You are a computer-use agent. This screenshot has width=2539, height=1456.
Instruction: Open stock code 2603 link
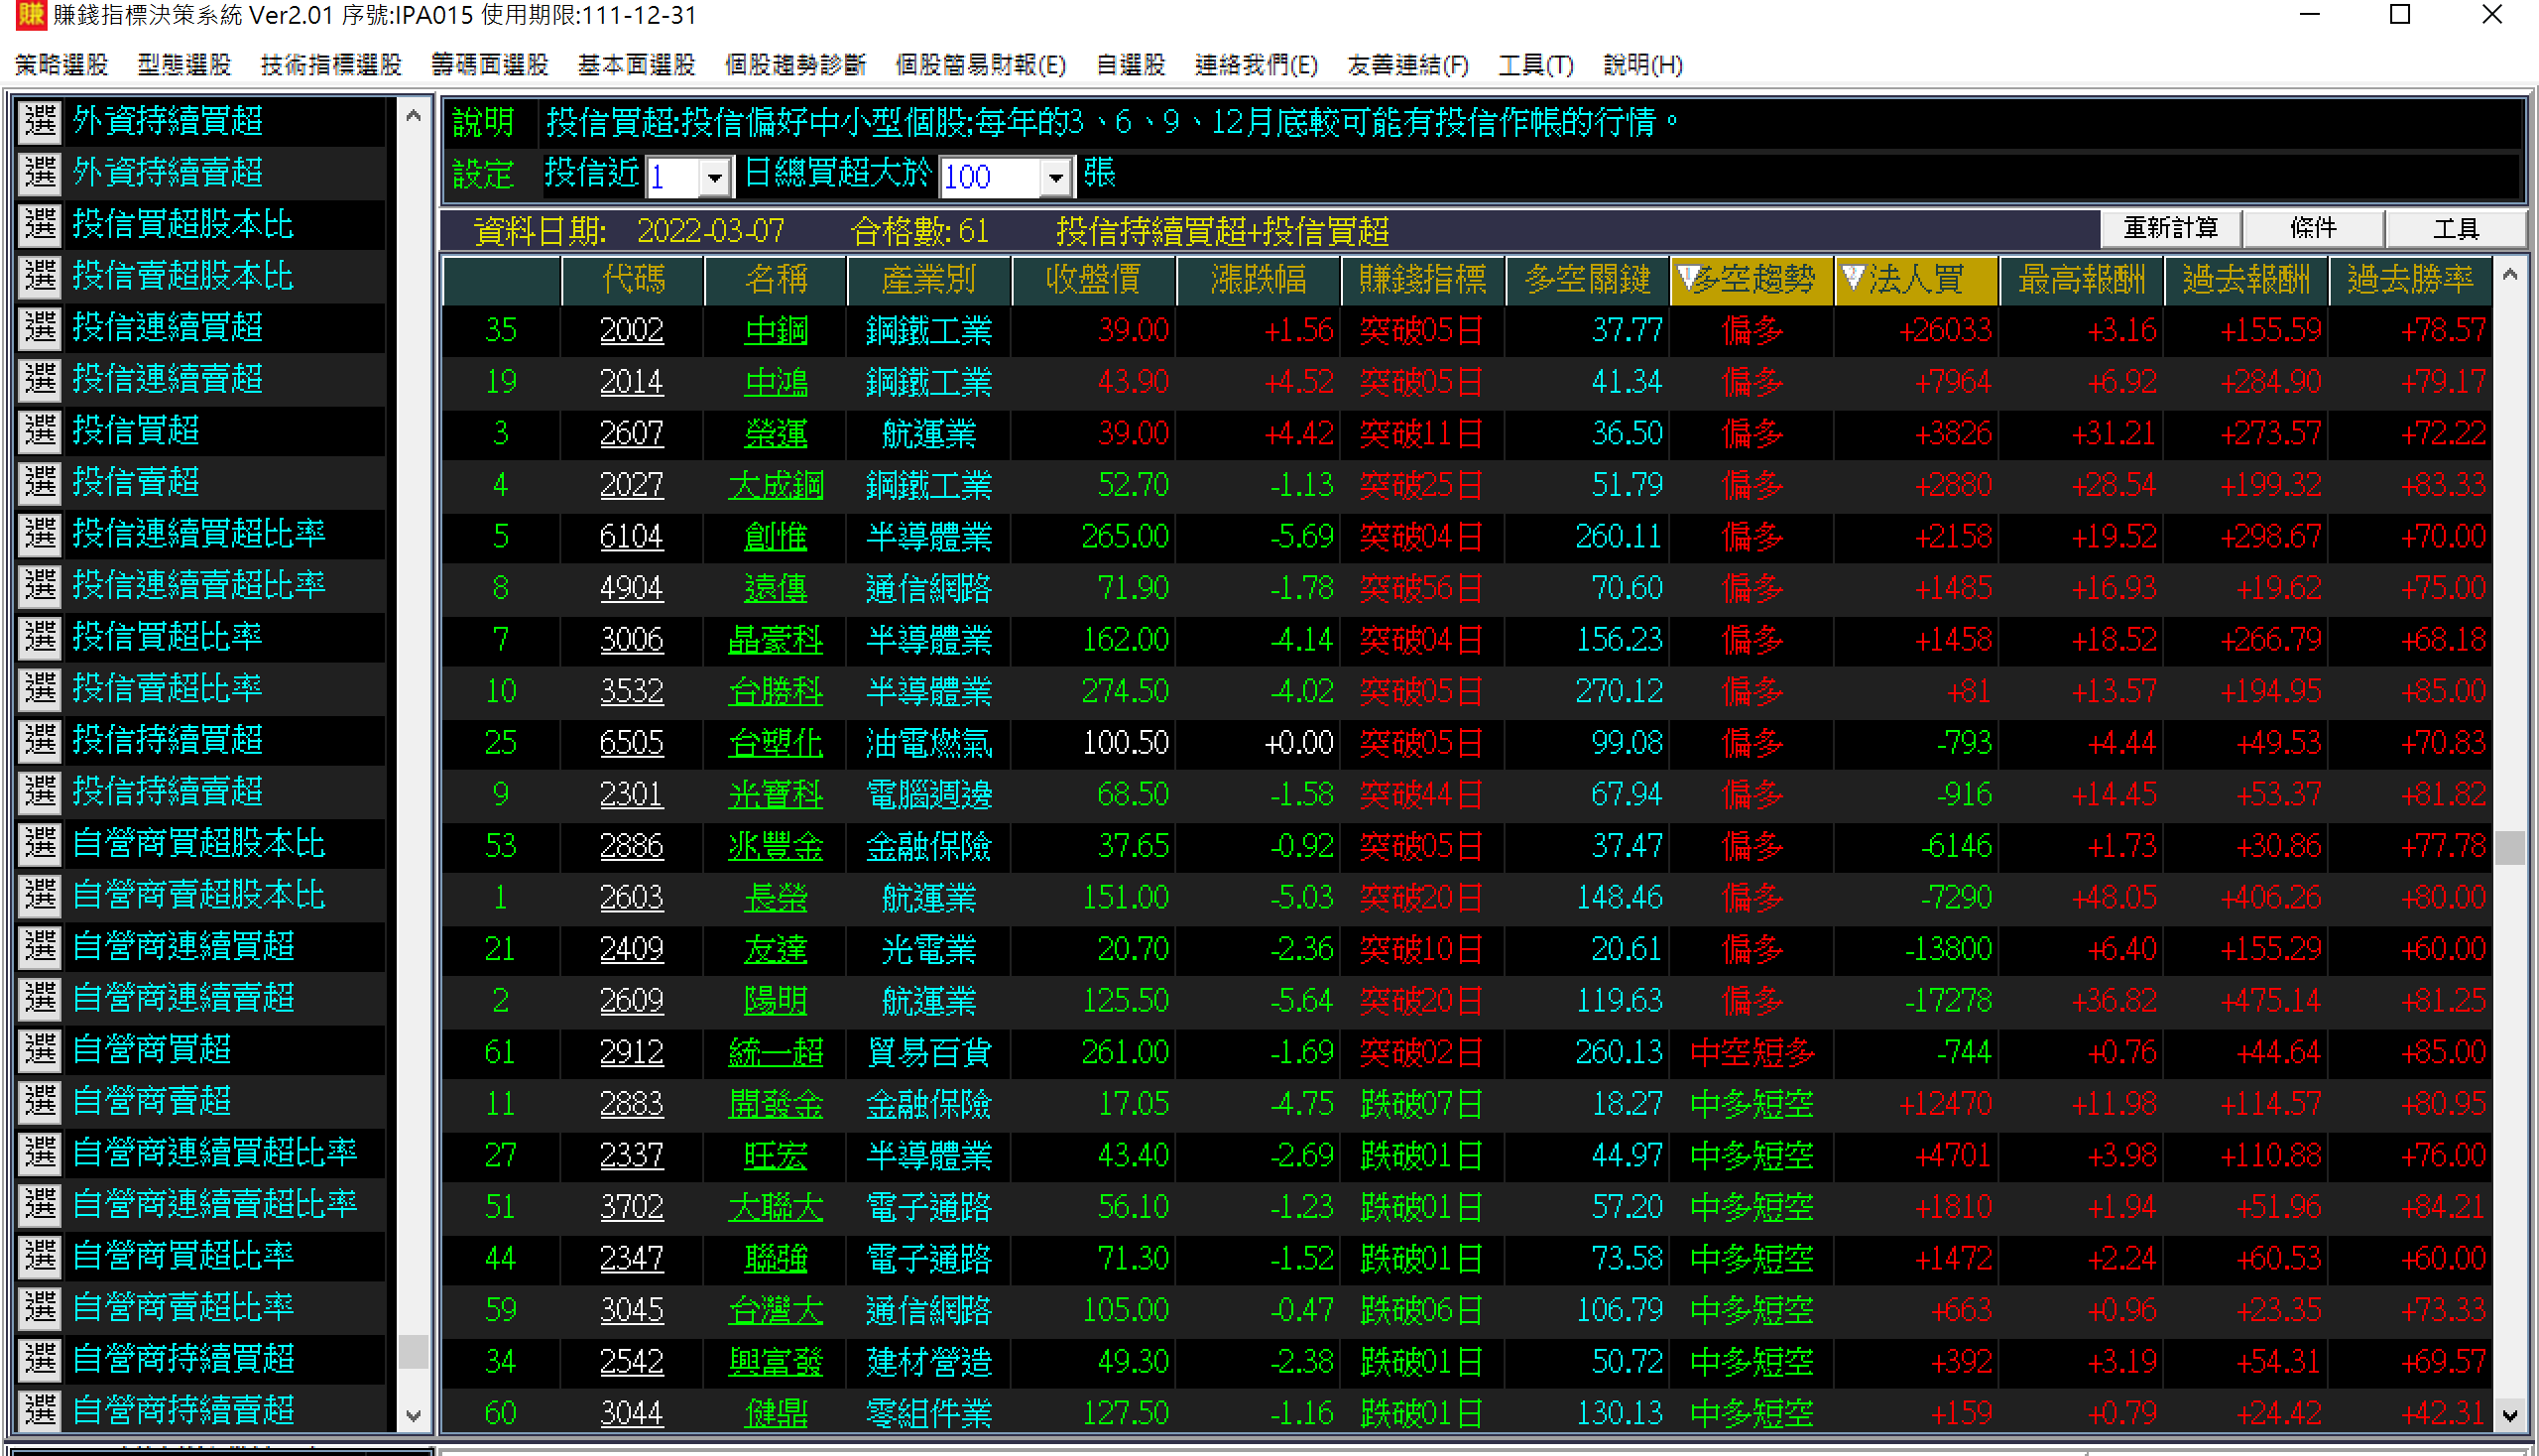(631, 898)
